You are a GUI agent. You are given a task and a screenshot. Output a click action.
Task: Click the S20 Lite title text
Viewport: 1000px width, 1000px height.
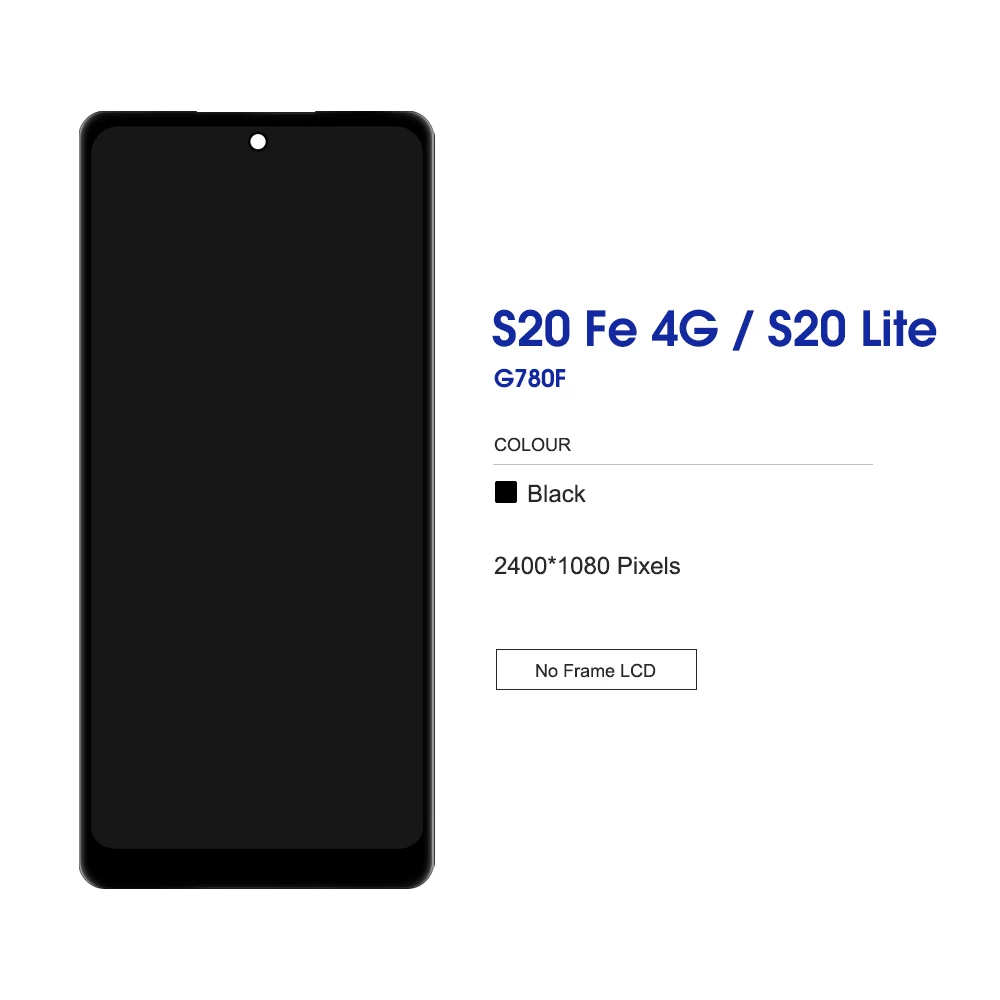pos(852,329)
